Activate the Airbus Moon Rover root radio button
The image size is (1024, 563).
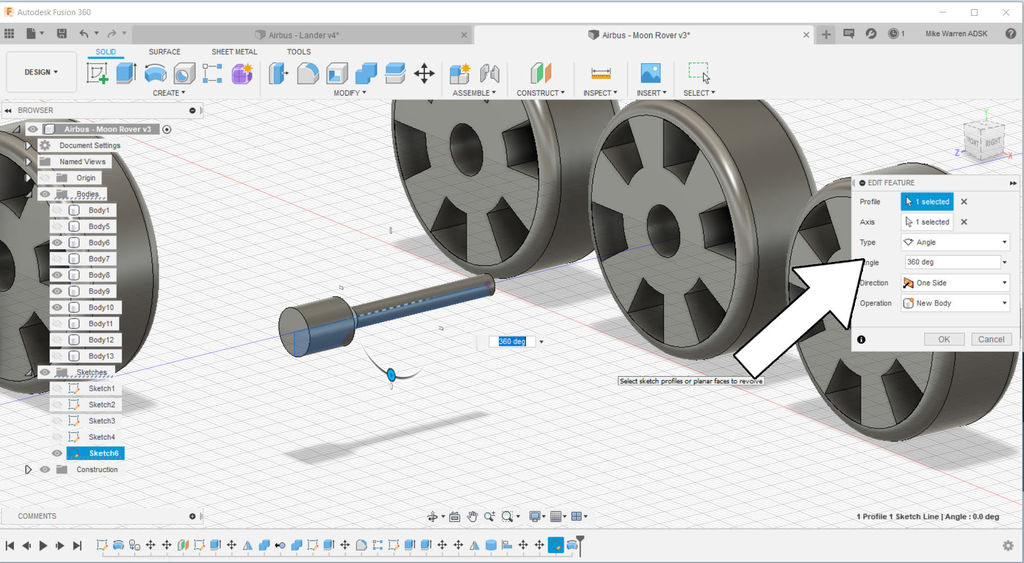[167, 129]
